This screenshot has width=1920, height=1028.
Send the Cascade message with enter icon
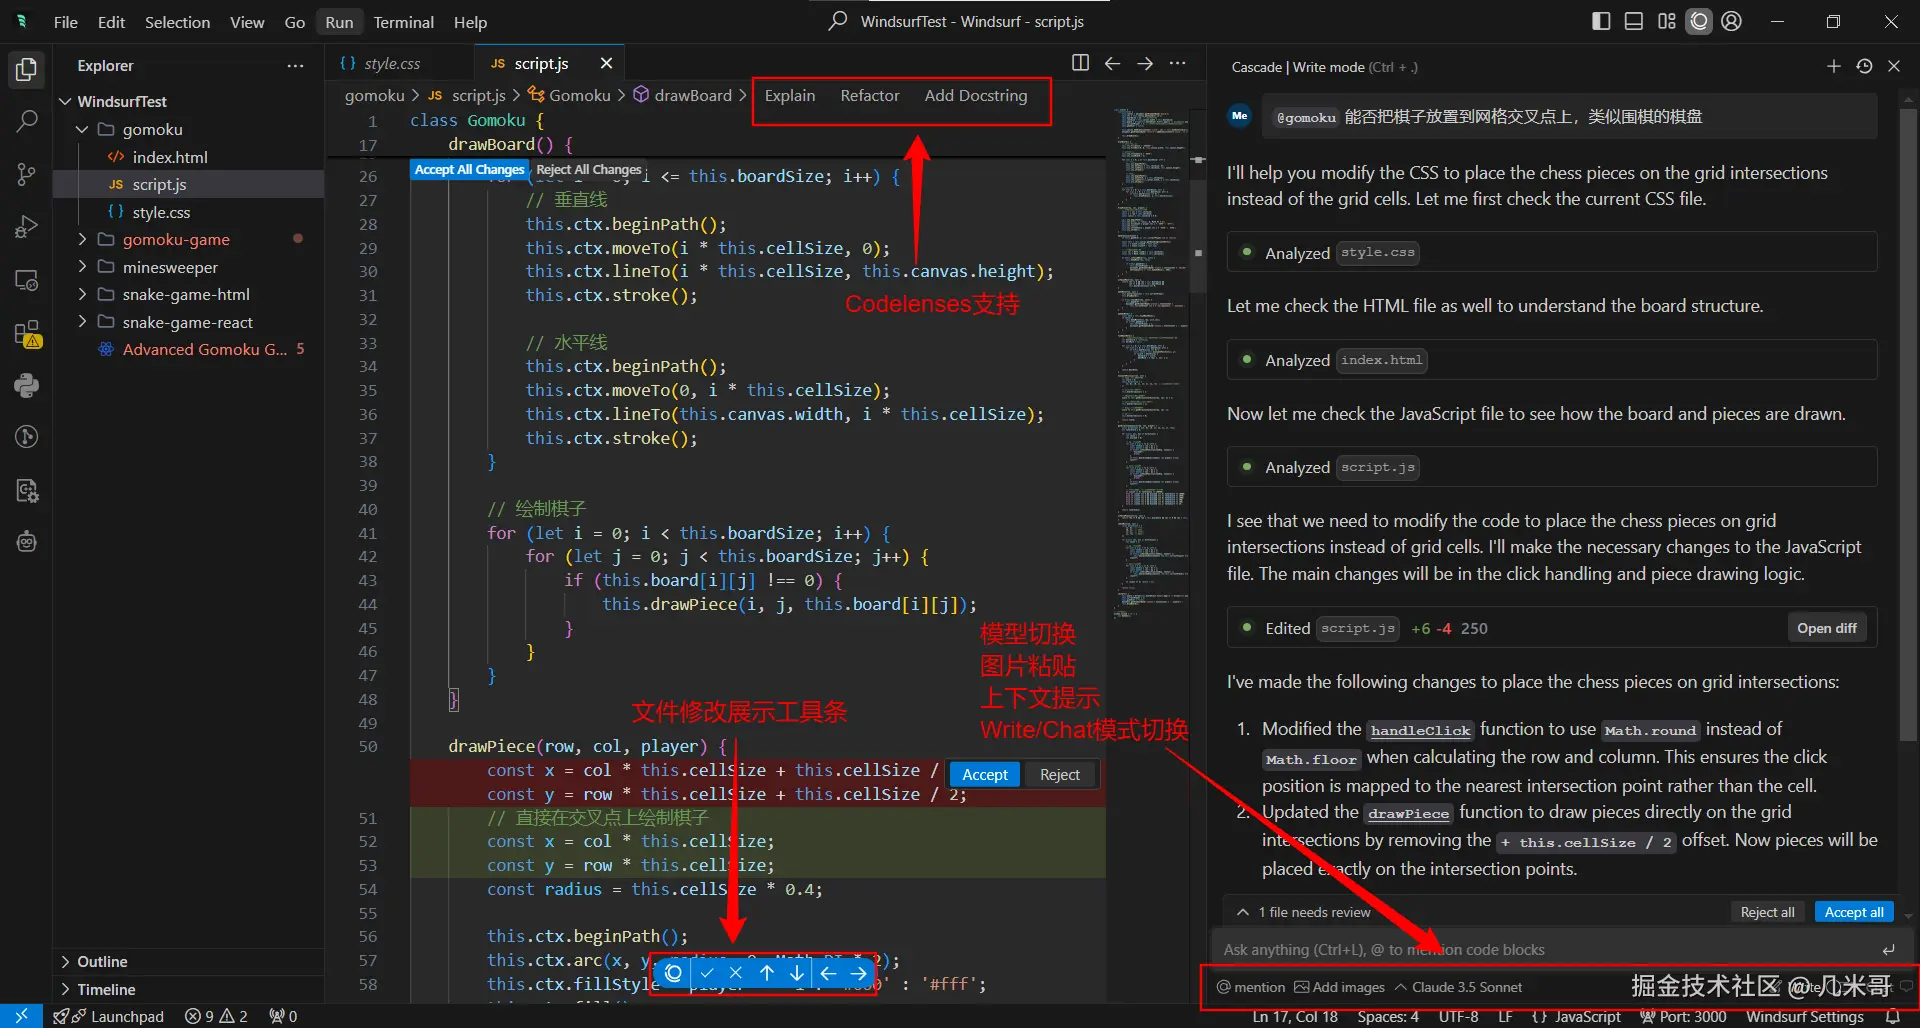coord(1888,950)
